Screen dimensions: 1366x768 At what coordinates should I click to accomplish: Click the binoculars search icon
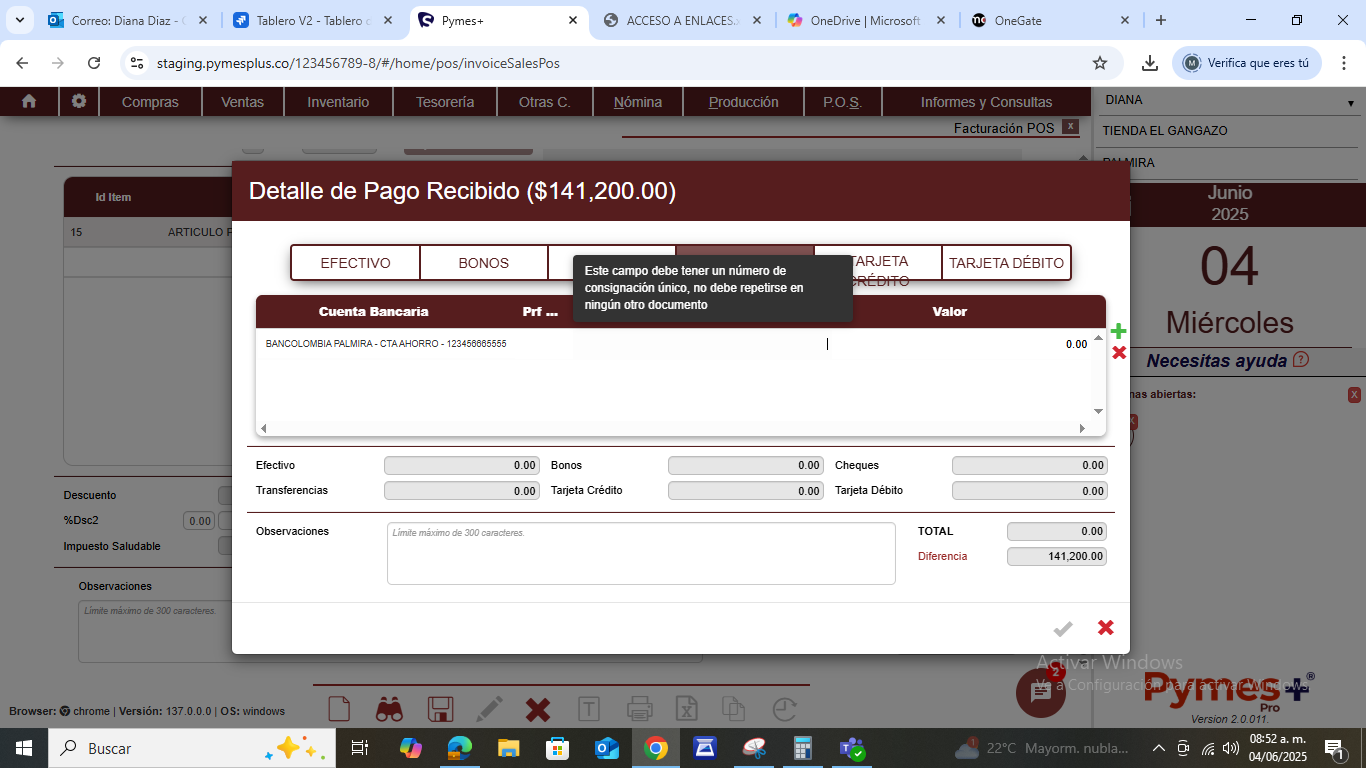(389, 710)
